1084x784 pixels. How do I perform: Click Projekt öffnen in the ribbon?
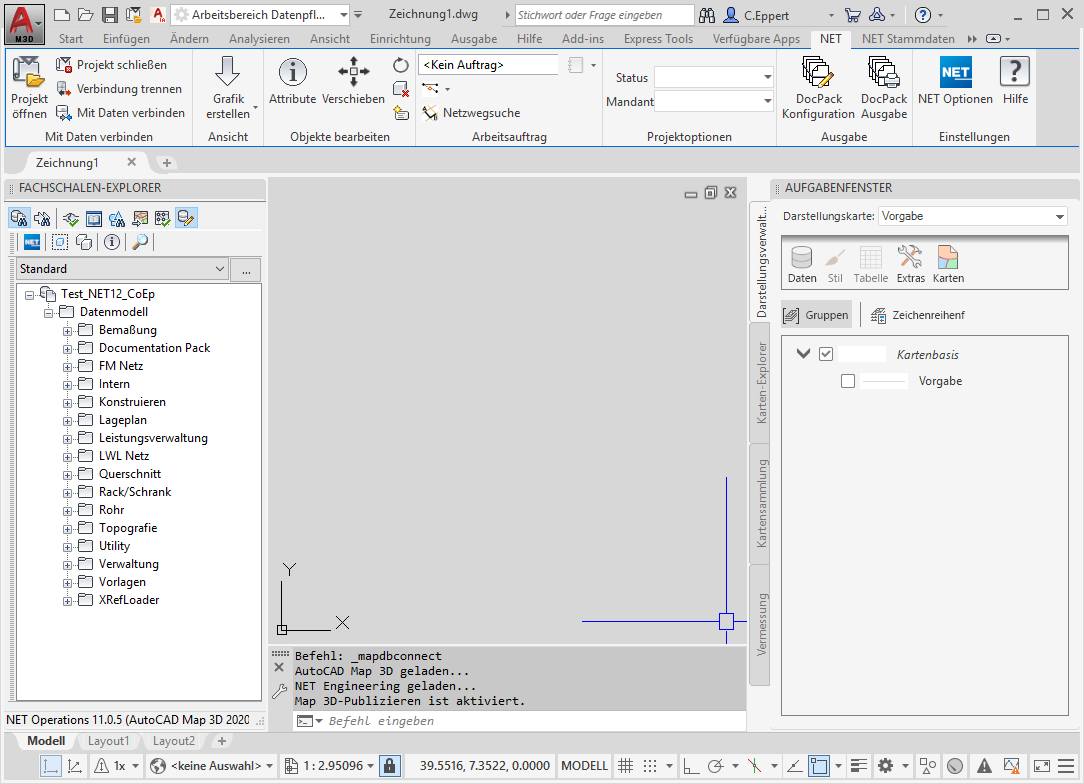(x=29, y=88)
